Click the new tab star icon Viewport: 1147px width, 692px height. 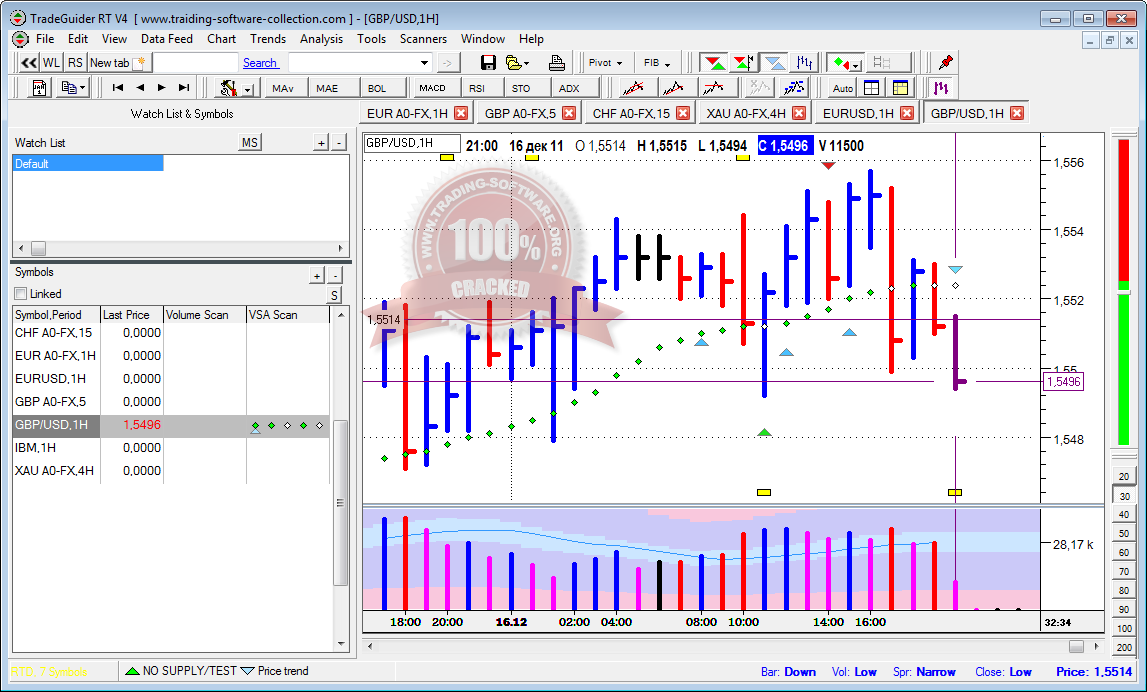pyautogui.click(x=141, y=63)
